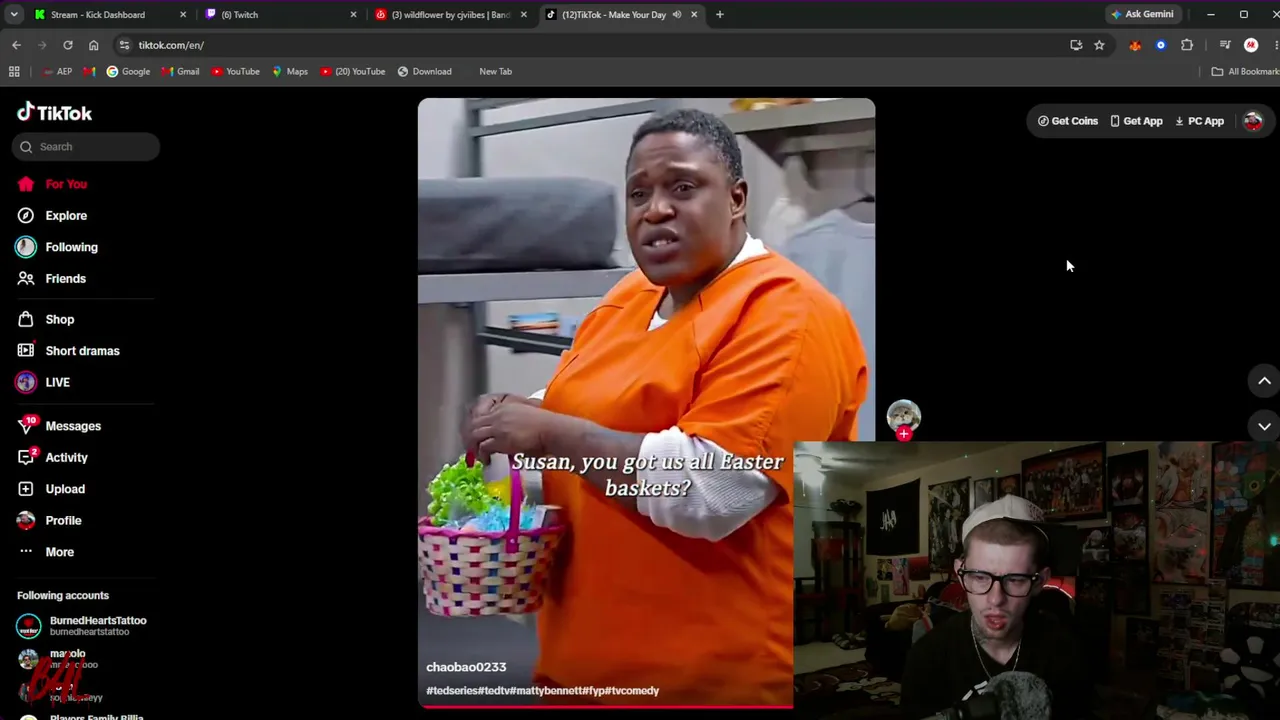Click the browser home icon
1280x720 pixels.
click(x=94, y=45)
